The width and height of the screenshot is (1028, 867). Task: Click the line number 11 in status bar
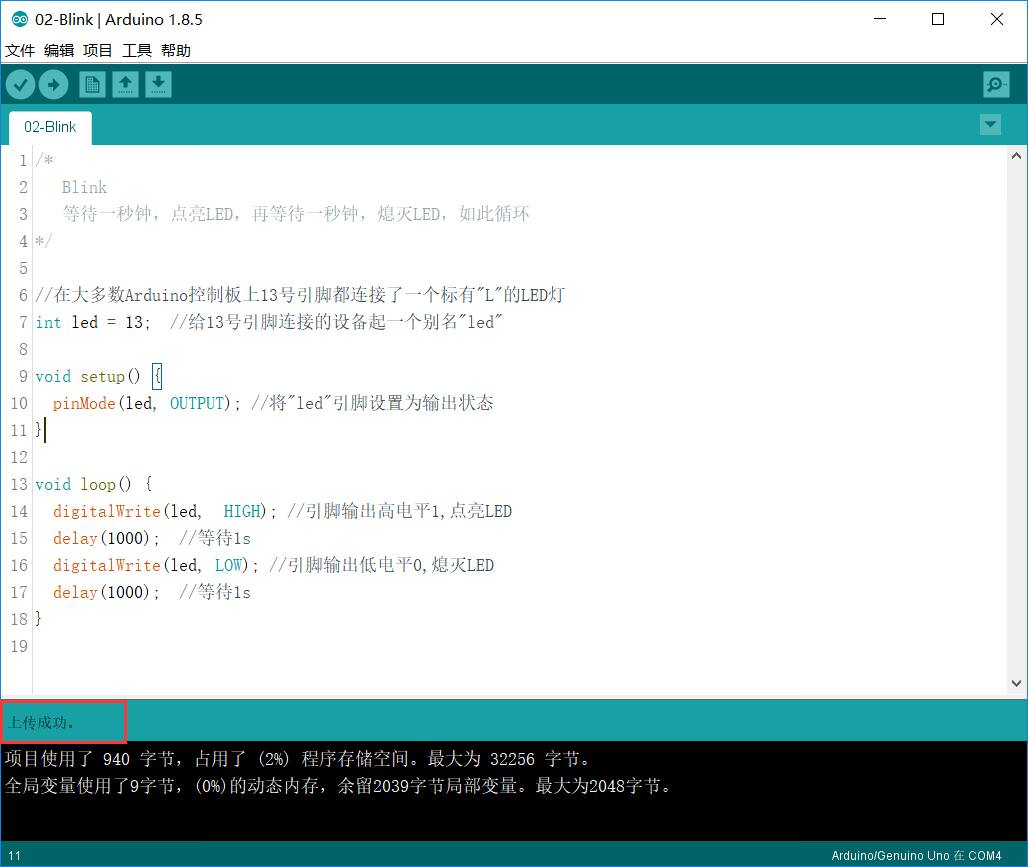click(14, 856)
